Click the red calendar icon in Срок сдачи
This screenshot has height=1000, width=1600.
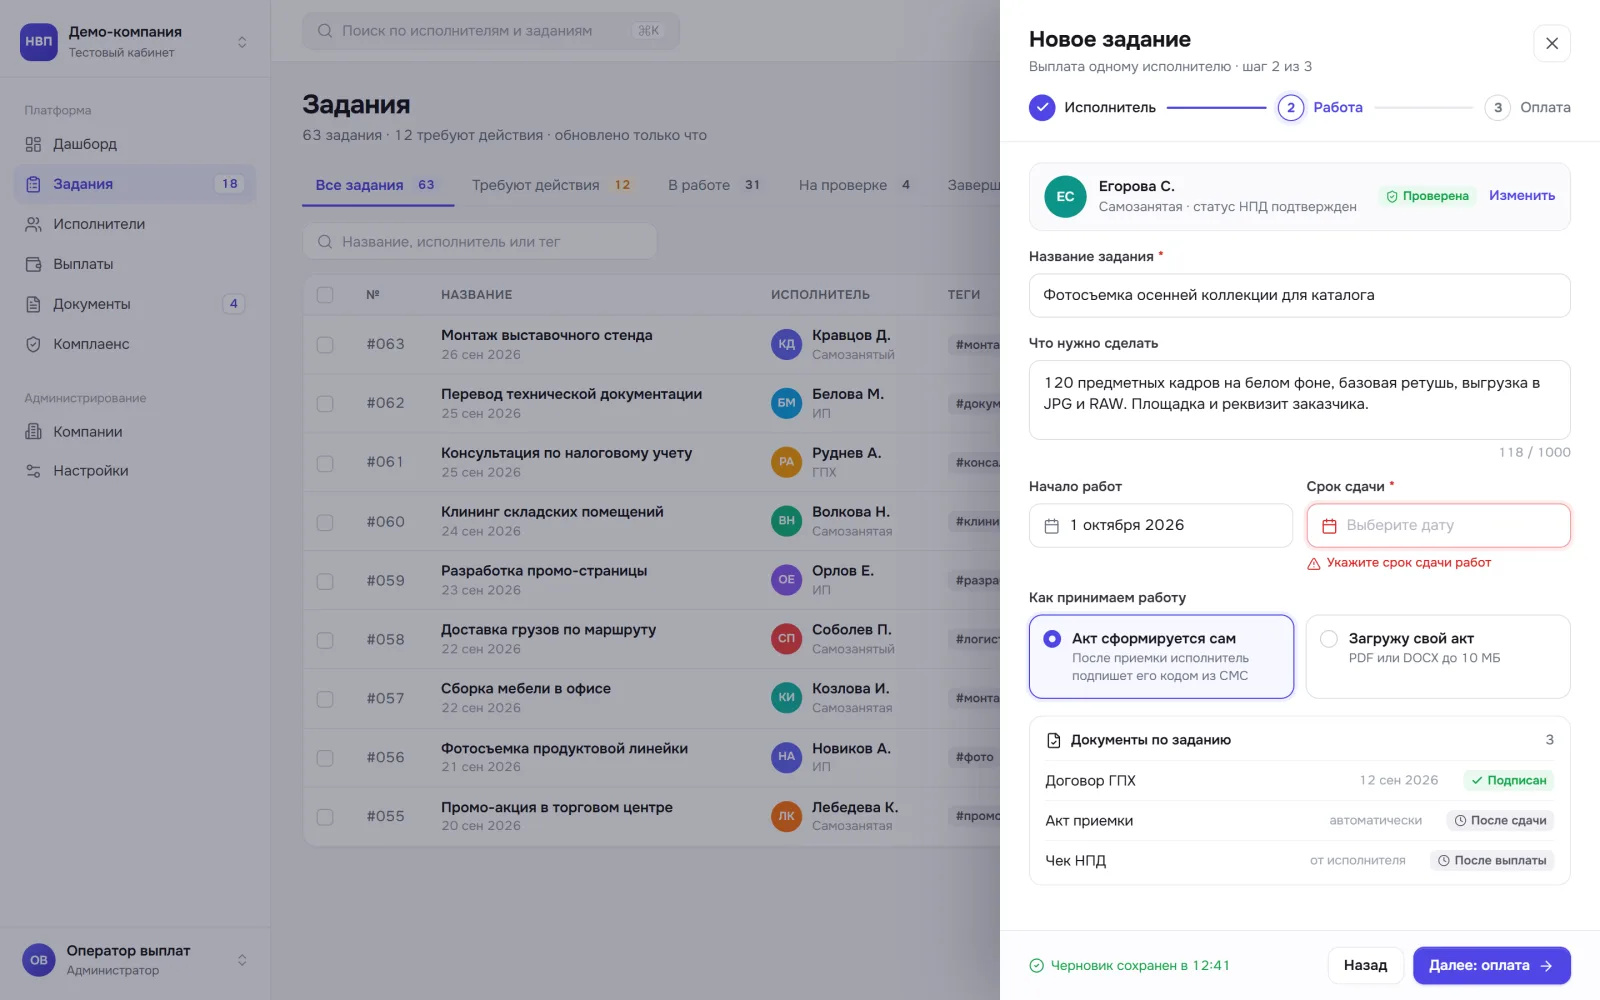point(1329,526)
